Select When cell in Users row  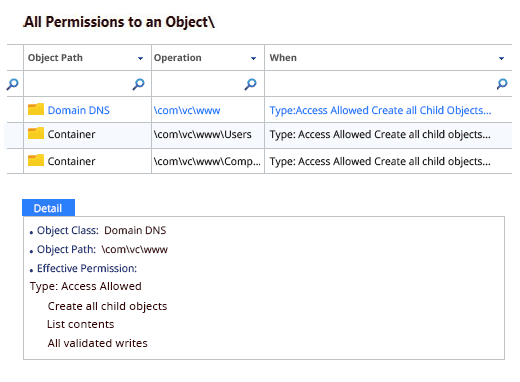(388, 135)
